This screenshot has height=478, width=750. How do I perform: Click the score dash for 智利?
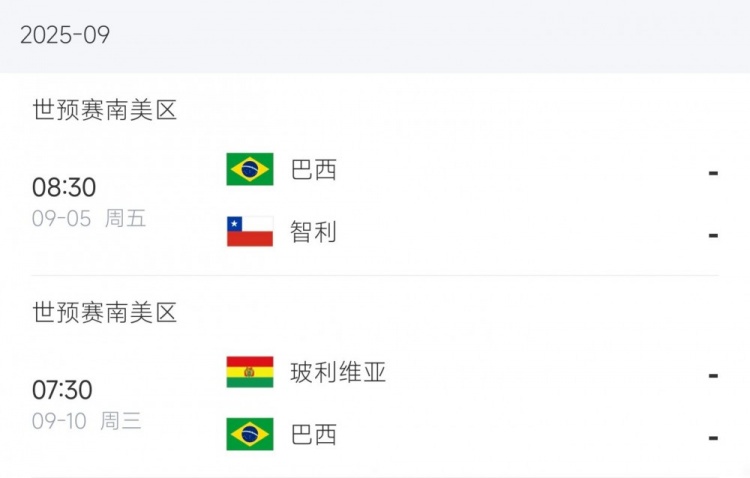coord(713,234)
